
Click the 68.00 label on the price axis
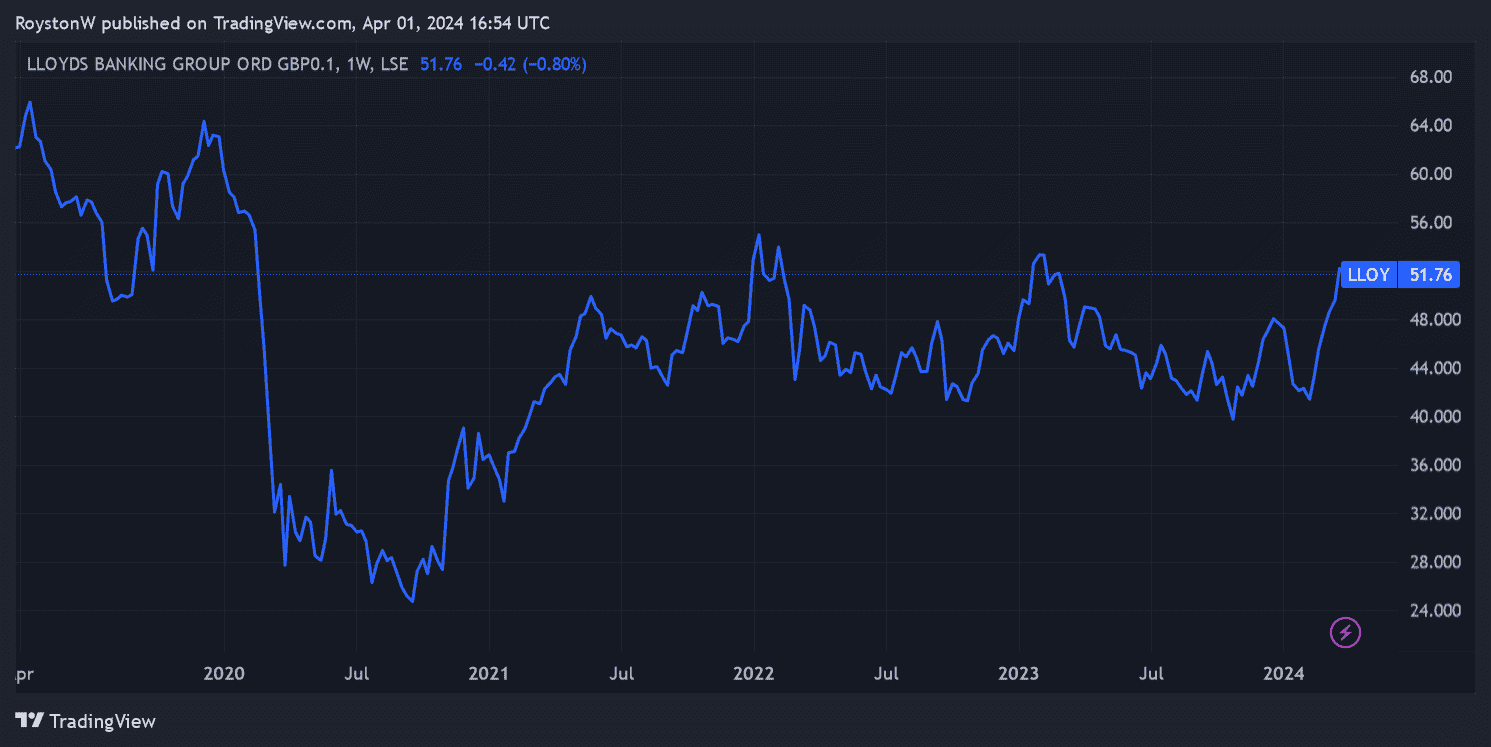[x=1429, y=77]
